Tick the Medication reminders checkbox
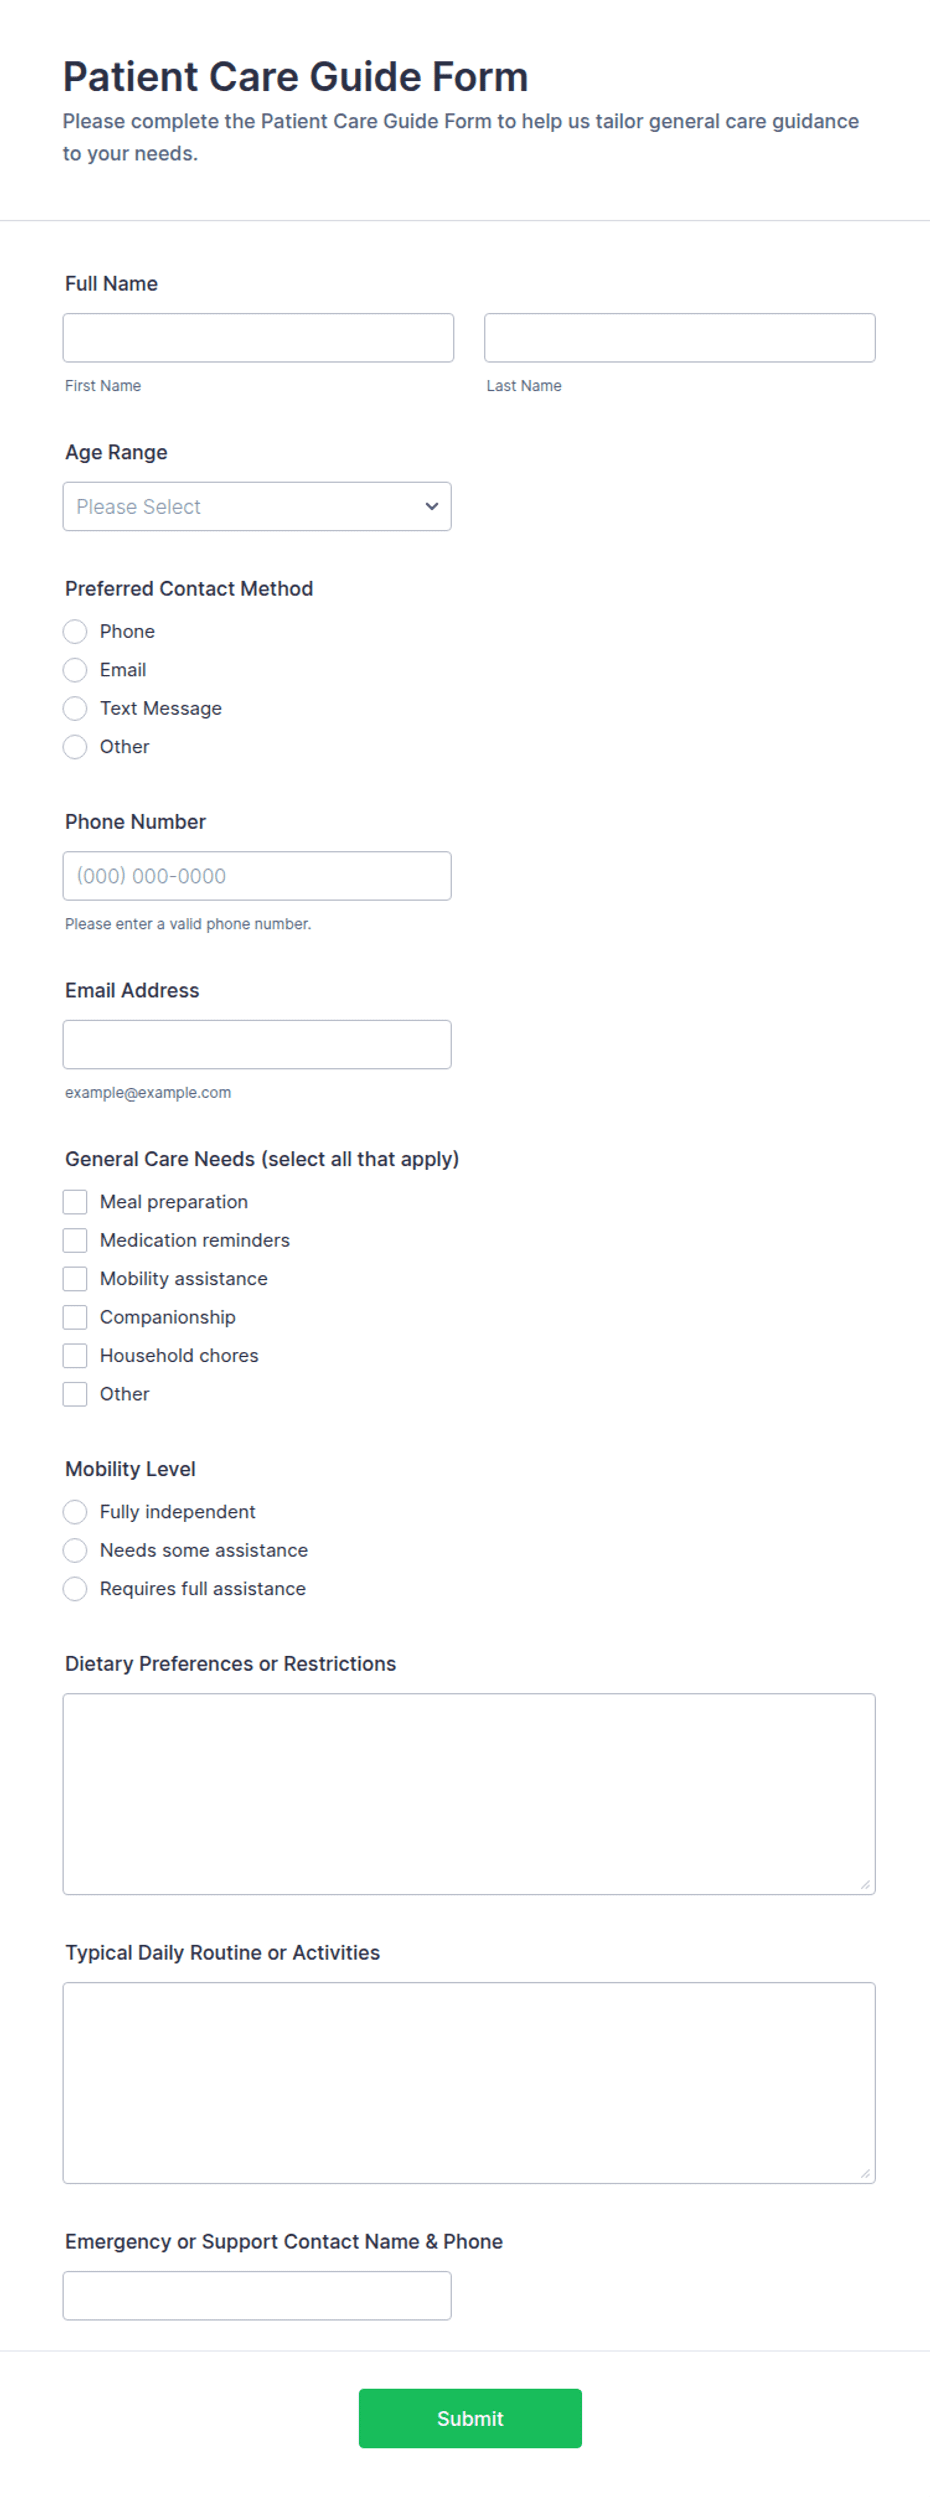 tap(75, 1240)
